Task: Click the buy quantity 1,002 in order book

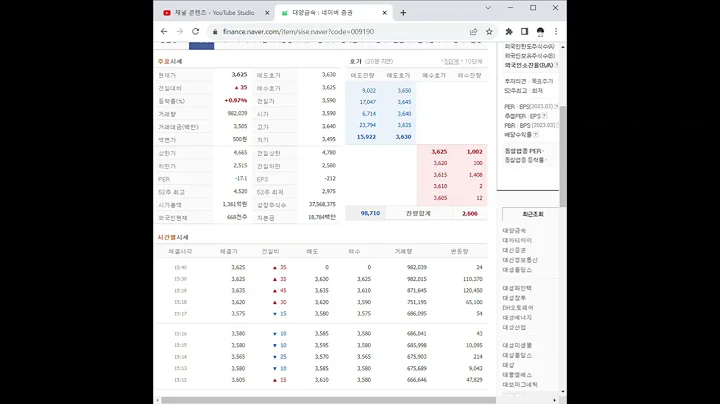Action: coord(474,152)
